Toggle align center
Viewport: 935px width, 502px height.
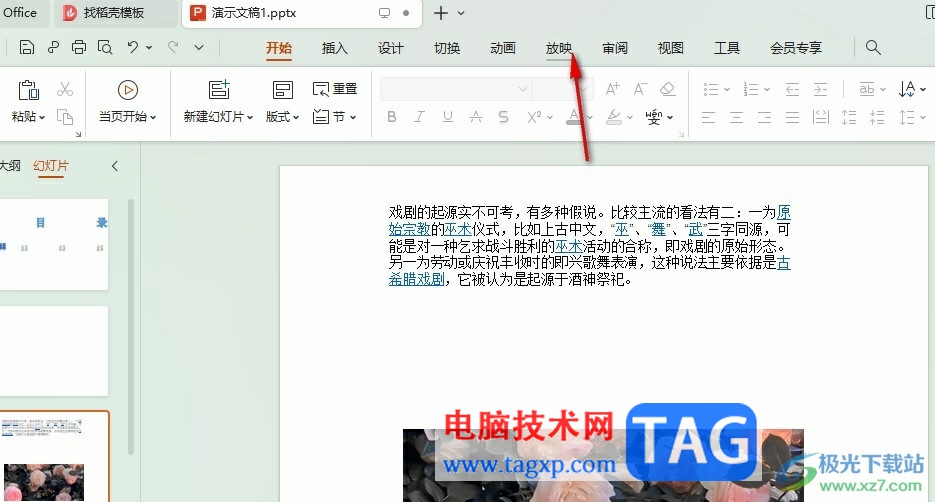click(x=736, y=117)
